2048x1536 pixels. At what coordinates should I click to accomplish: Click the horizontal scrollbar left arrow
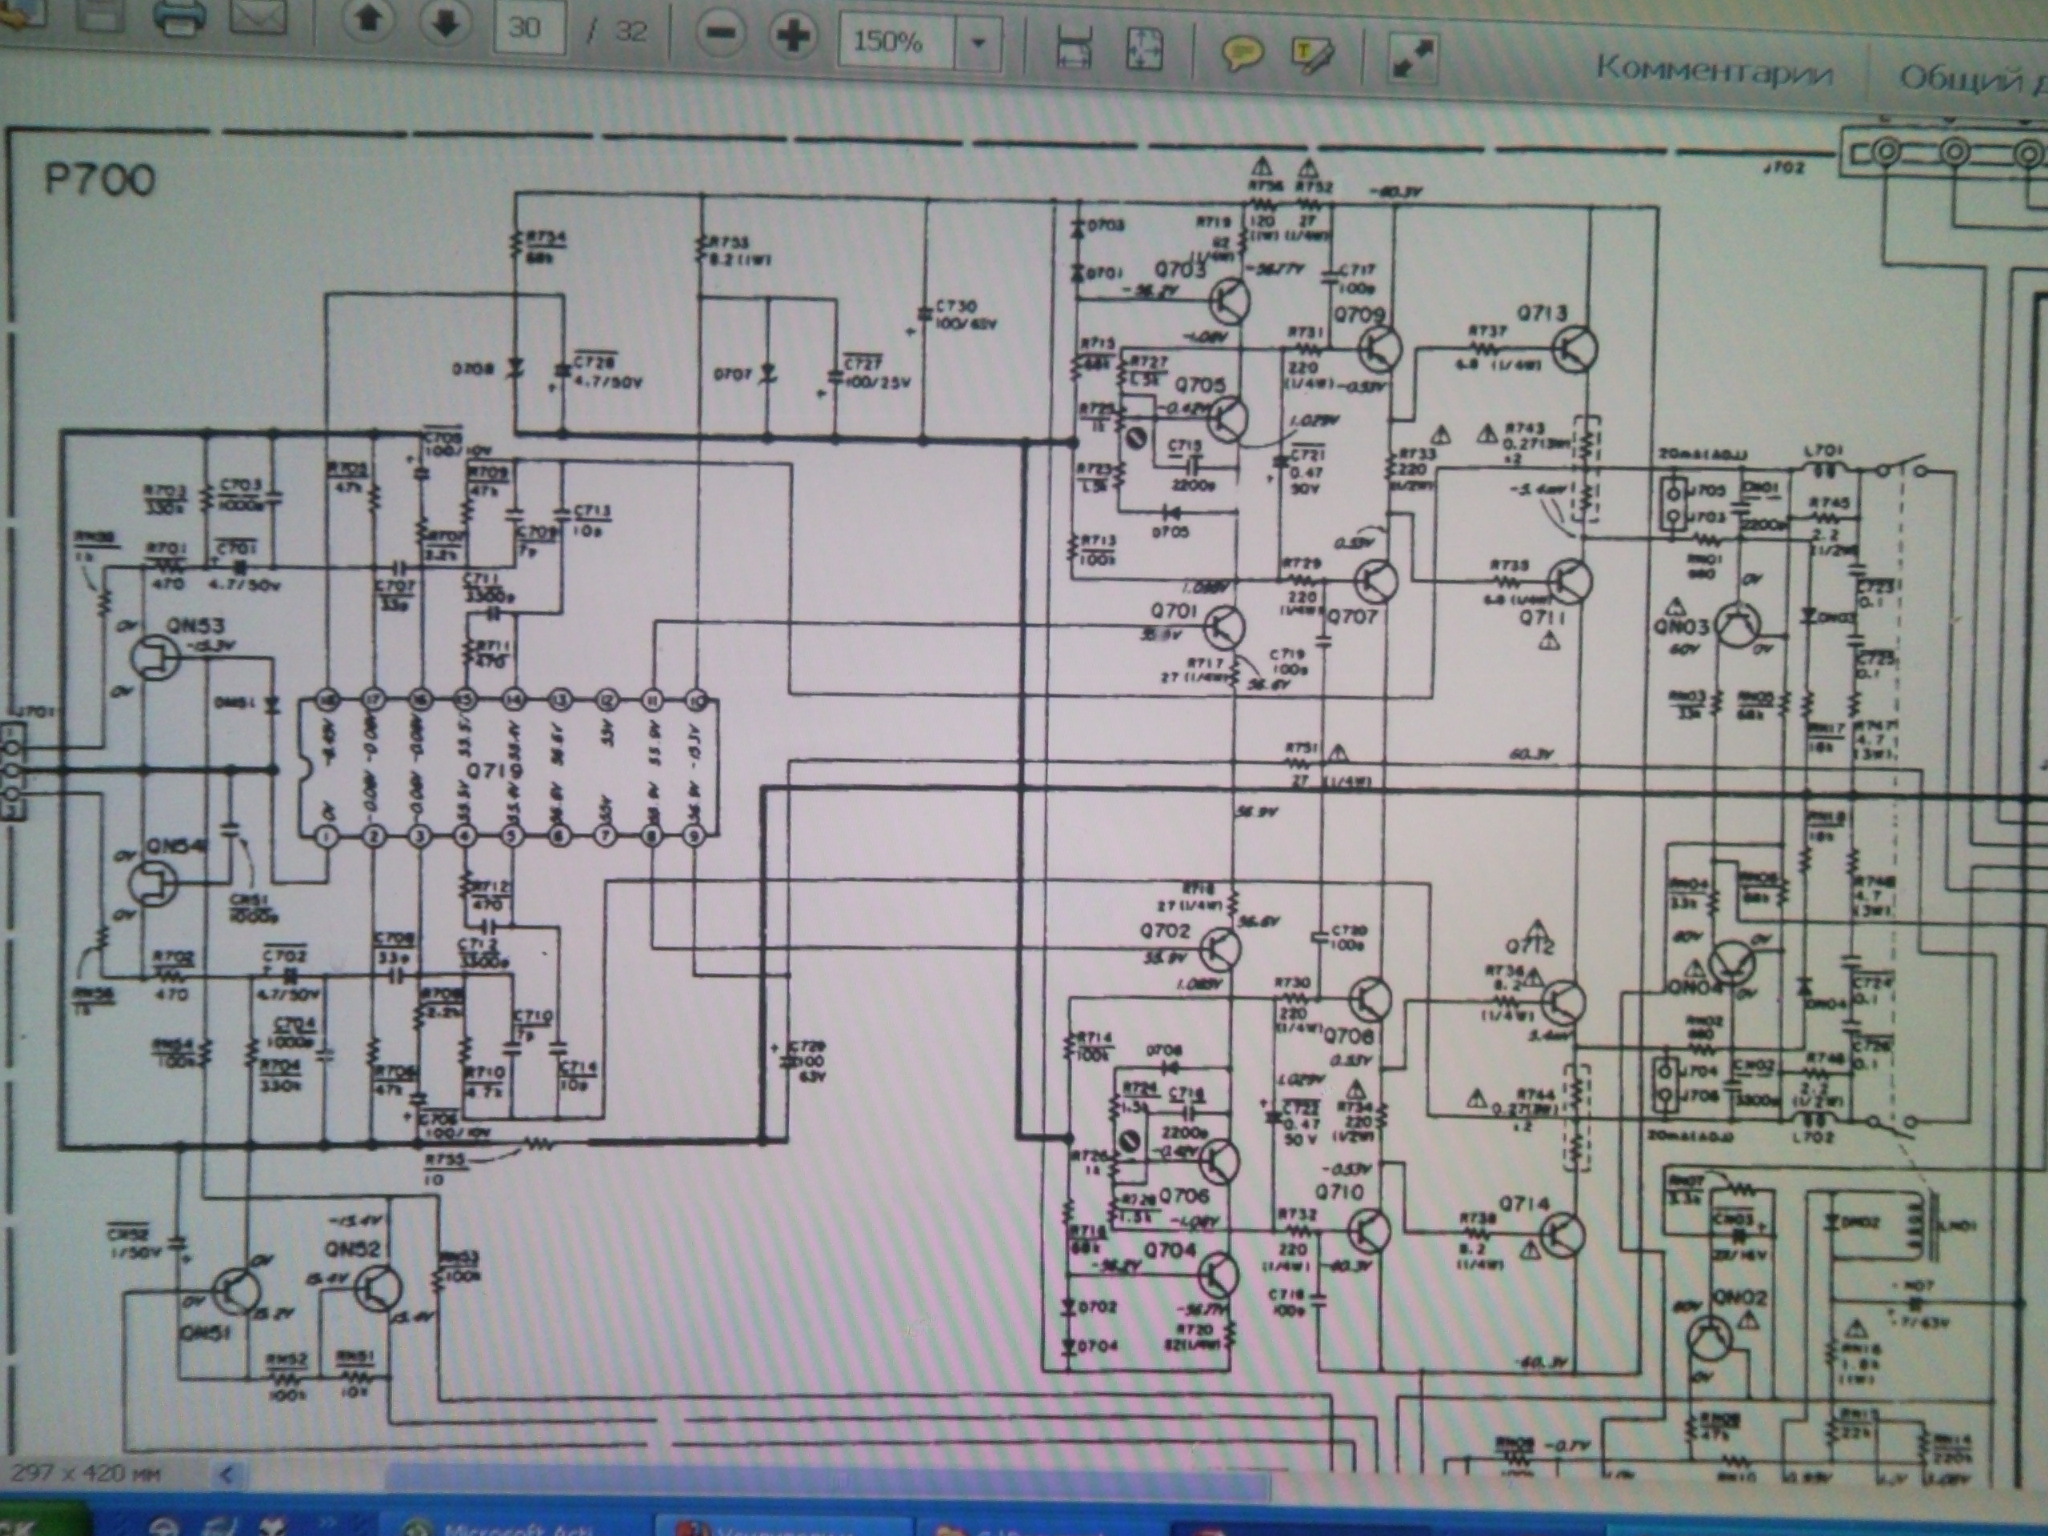(x=227, y=1474)
